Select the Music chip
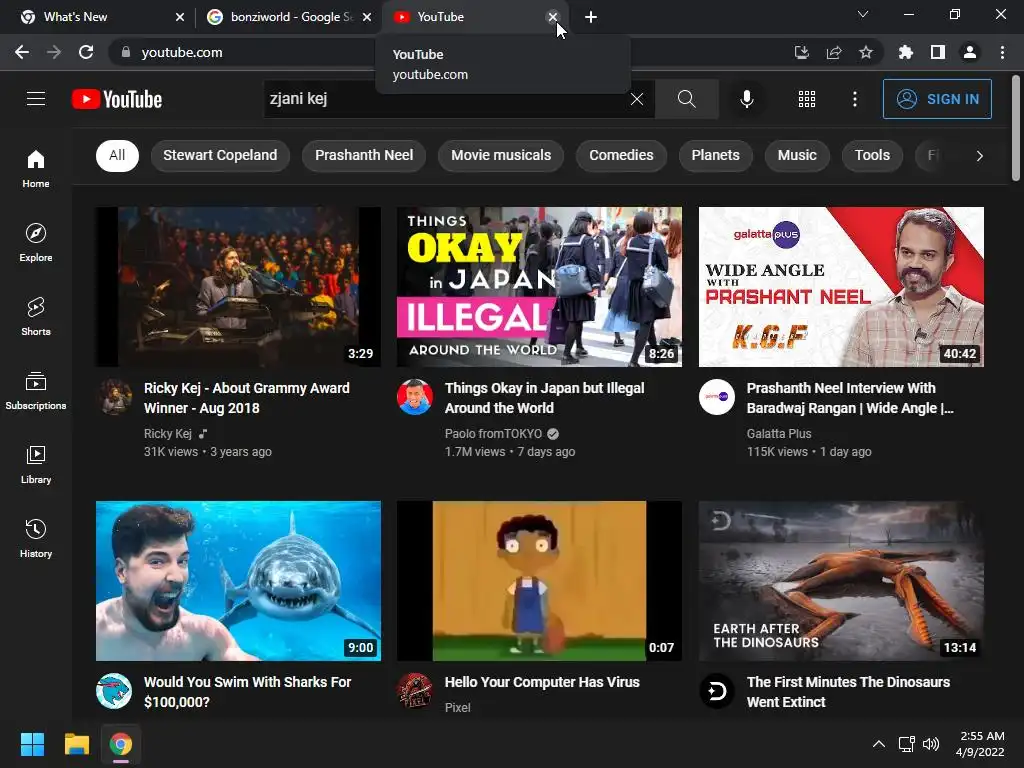 click(x=797, y=155)
